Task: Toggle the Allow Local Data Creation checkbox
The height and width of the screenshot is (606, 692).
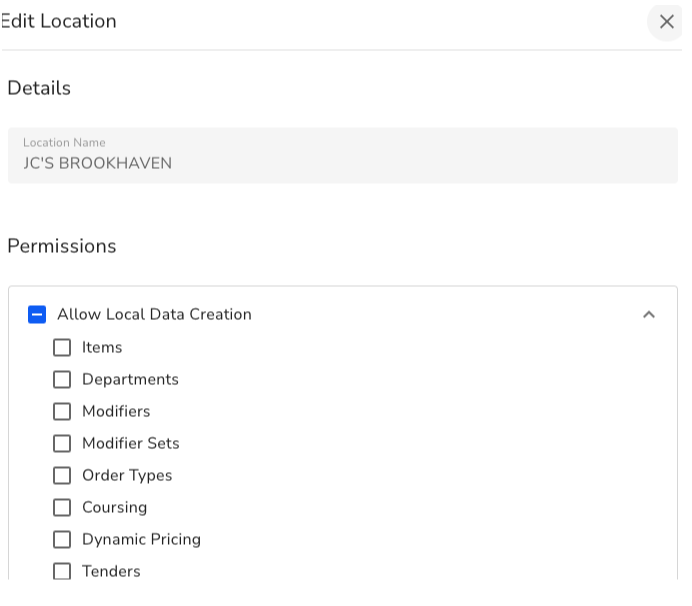Action: (x=37, y=315)
